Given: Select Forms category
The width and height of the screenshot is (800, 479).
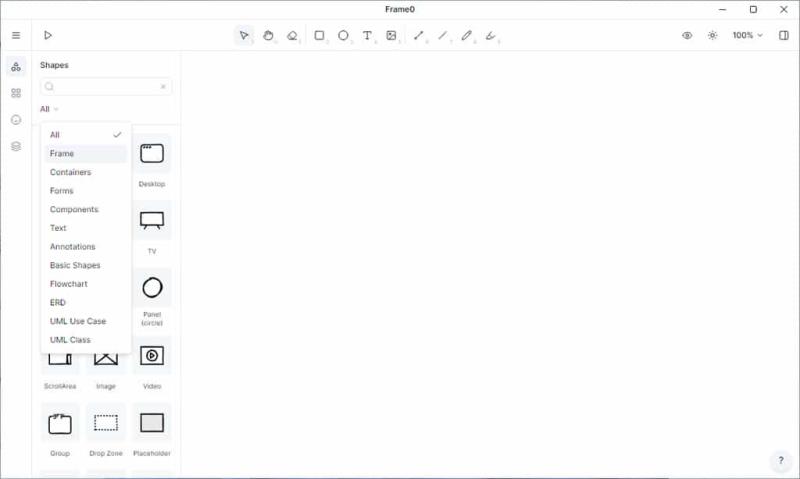Looking at the screenshot, I should pyautogui.click(x=86, y=191).
